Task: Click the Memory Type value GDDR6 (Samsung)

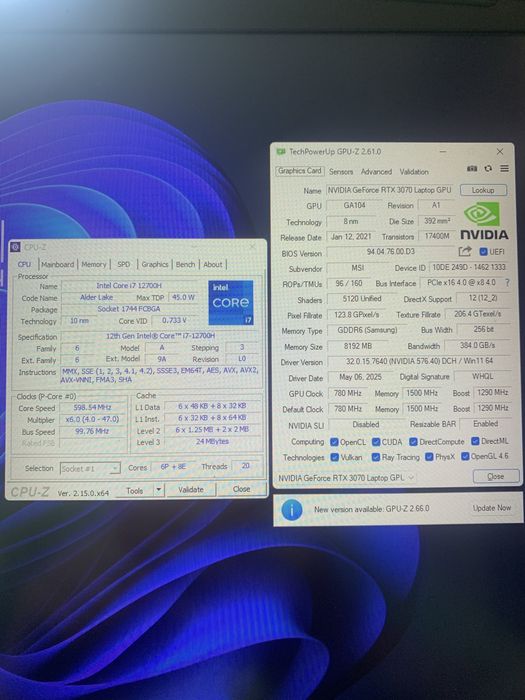Action: coord(367,330)
